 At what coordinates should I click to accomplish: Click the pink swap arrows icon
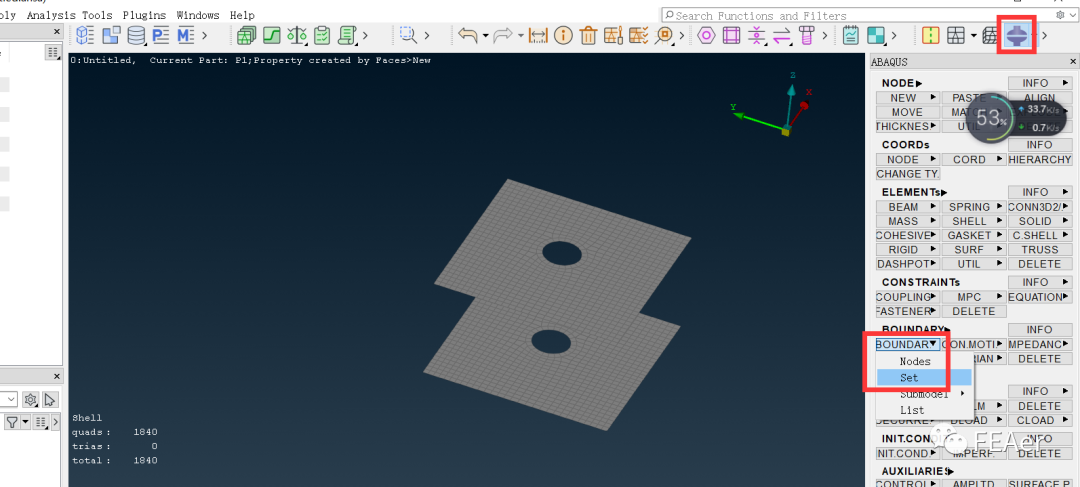tap(781, 35)
